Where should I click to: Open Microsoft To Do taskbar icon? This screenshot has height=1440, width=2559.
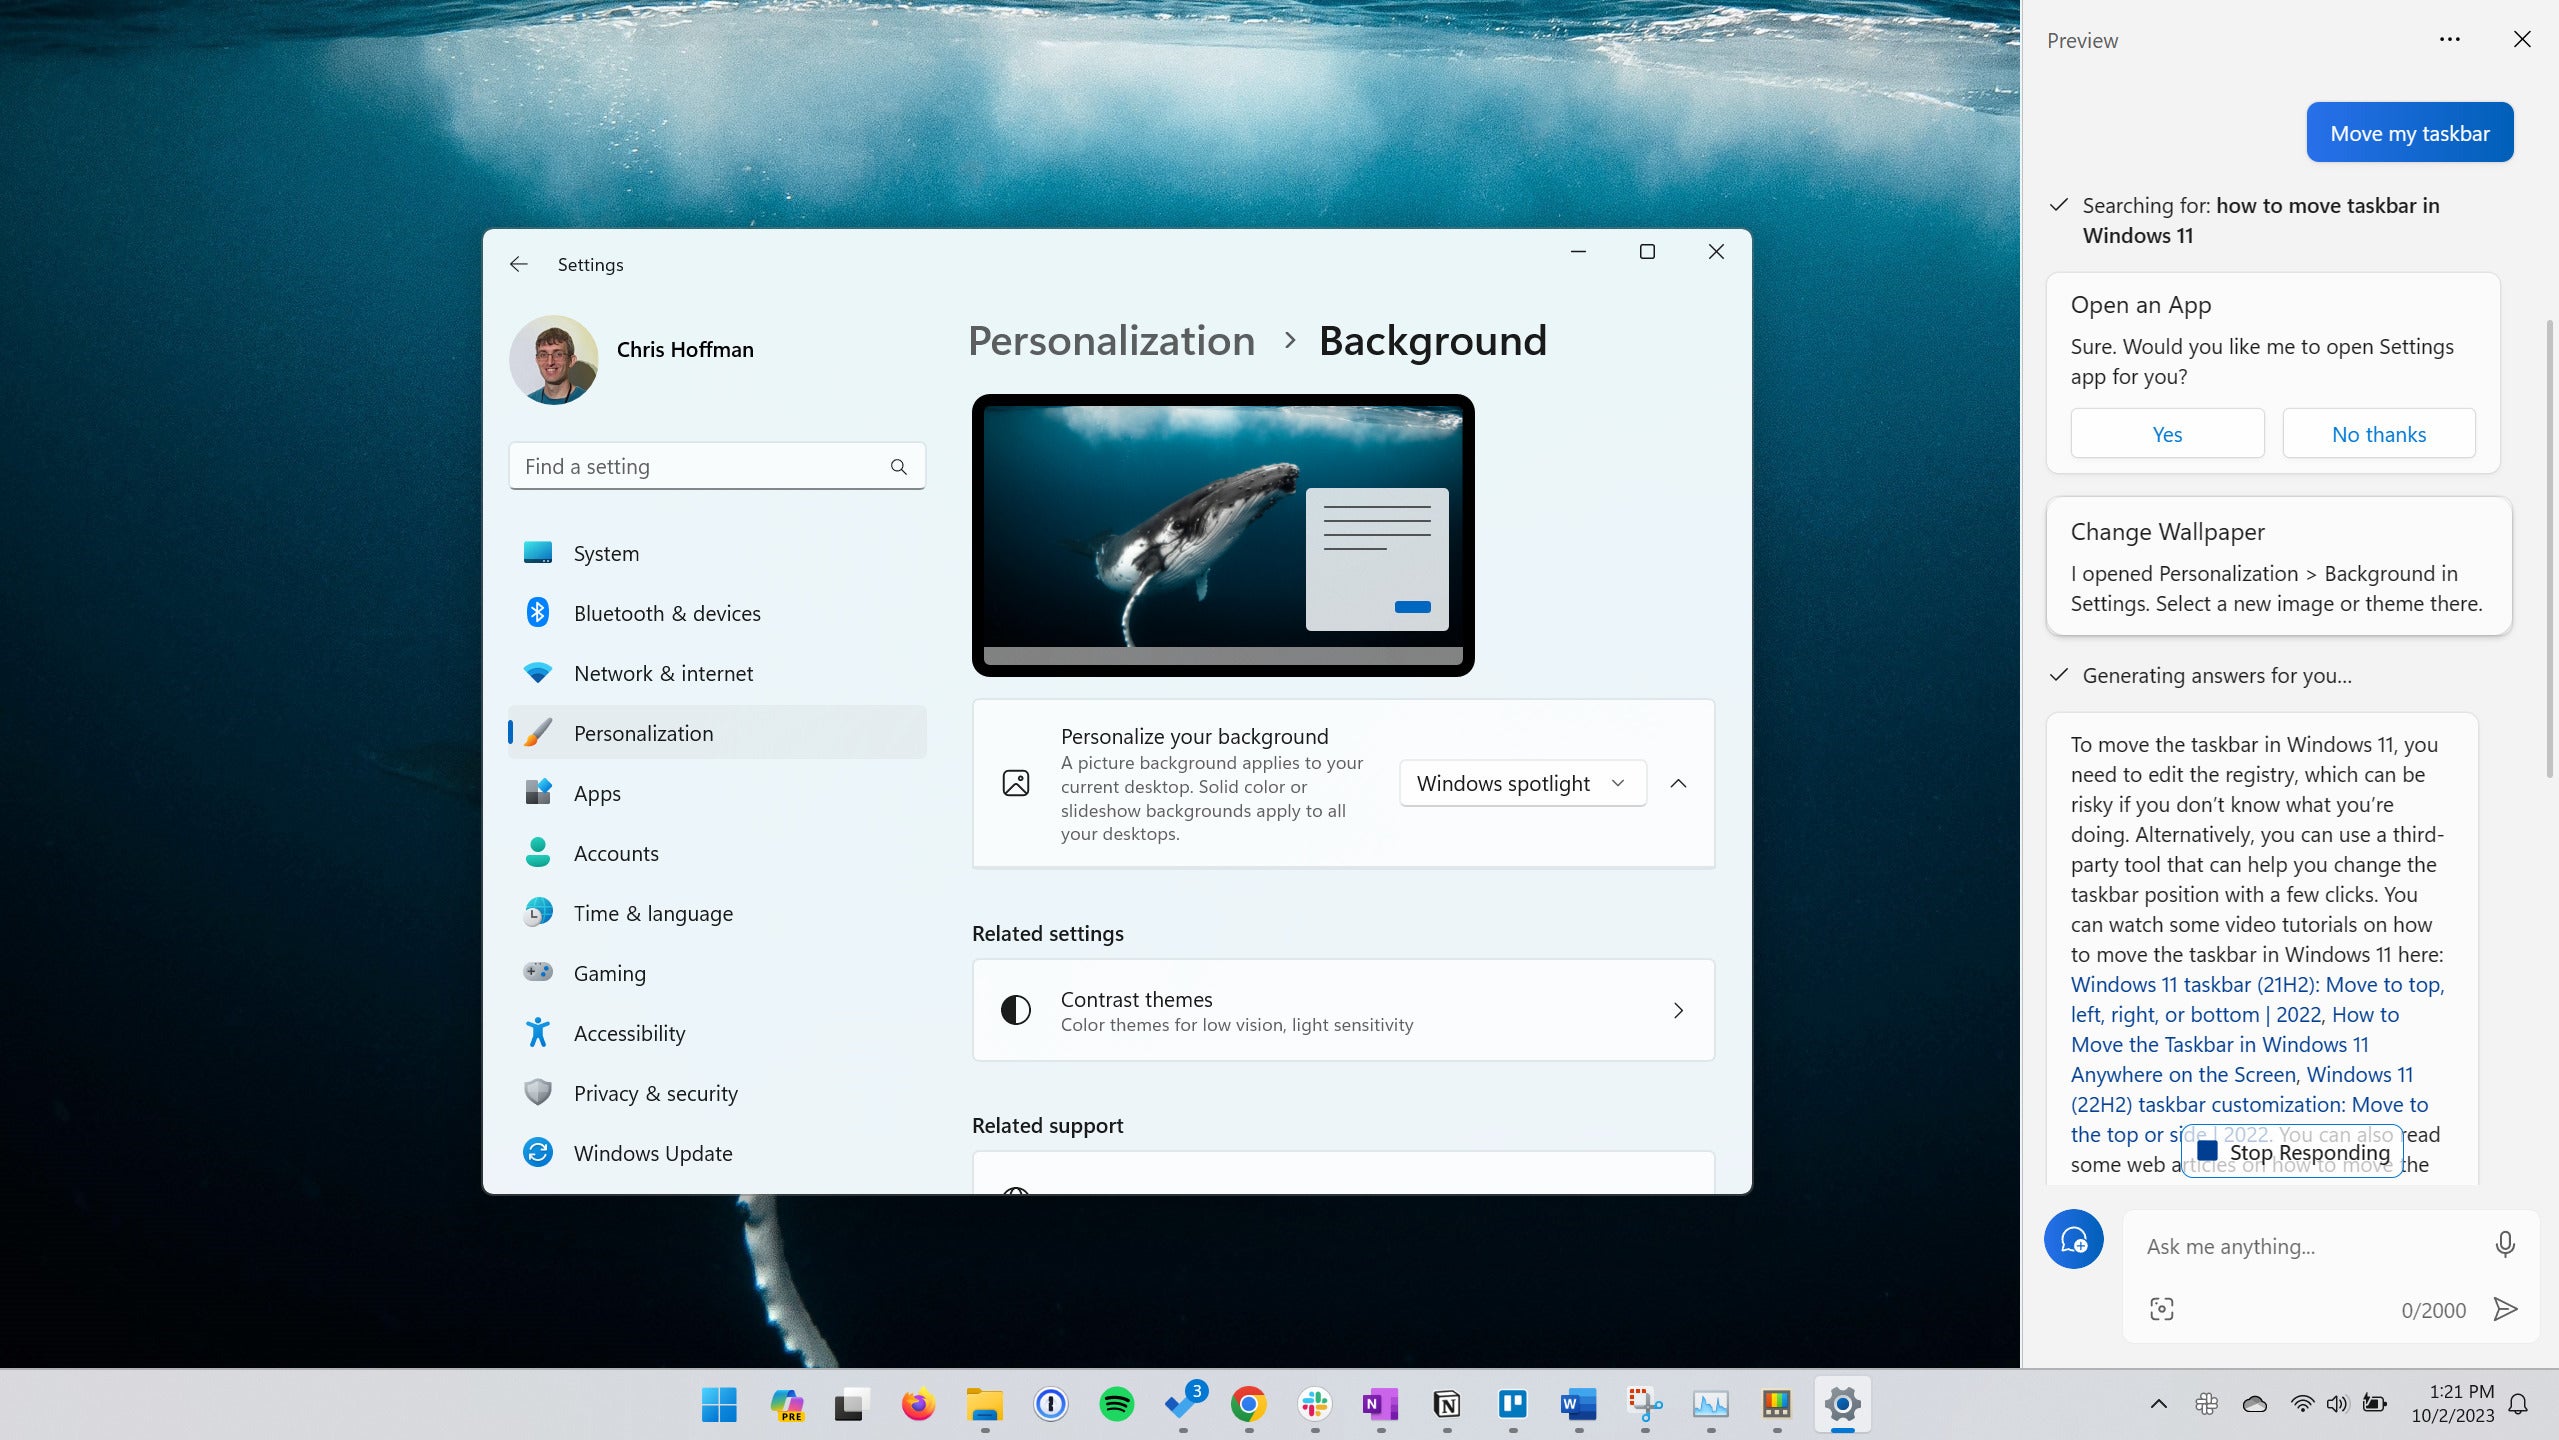[x=1183, y=1405]
